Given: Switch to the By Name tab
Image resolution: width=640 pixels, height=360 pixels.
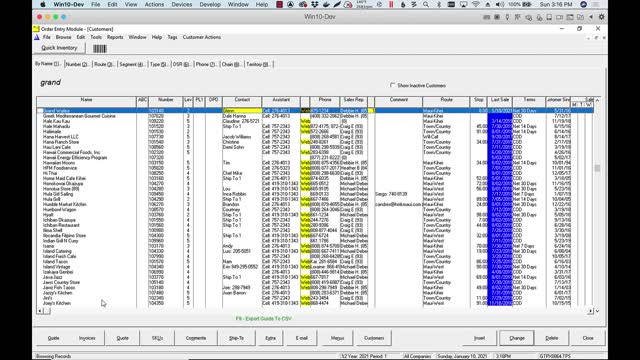Looking at the screenshot, I should (x=47, y=64).
